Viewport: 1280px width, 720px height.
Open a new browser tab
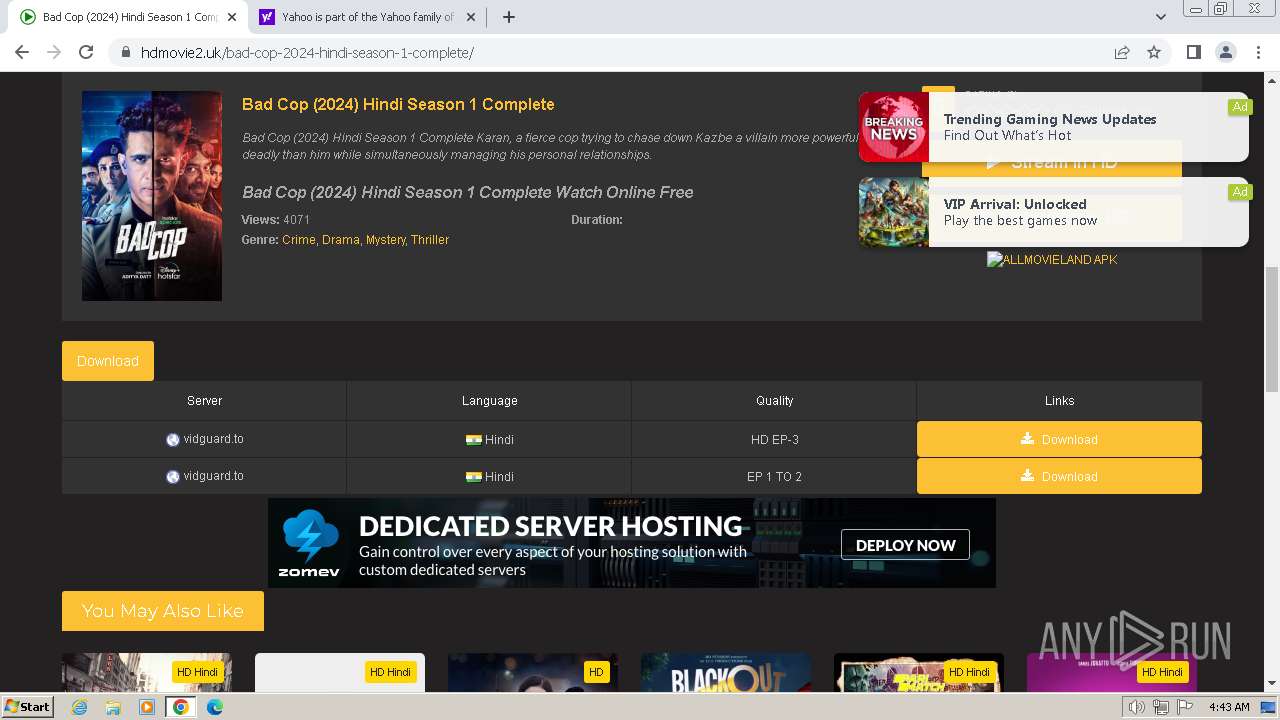tap(508, 17)
